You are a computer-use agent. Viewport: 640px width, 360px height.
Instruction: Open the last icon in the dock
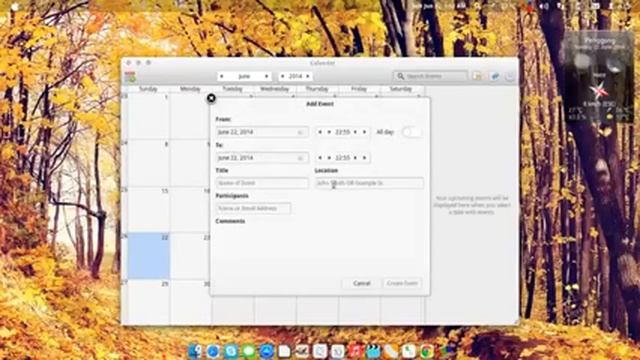(x=448, y=351)
